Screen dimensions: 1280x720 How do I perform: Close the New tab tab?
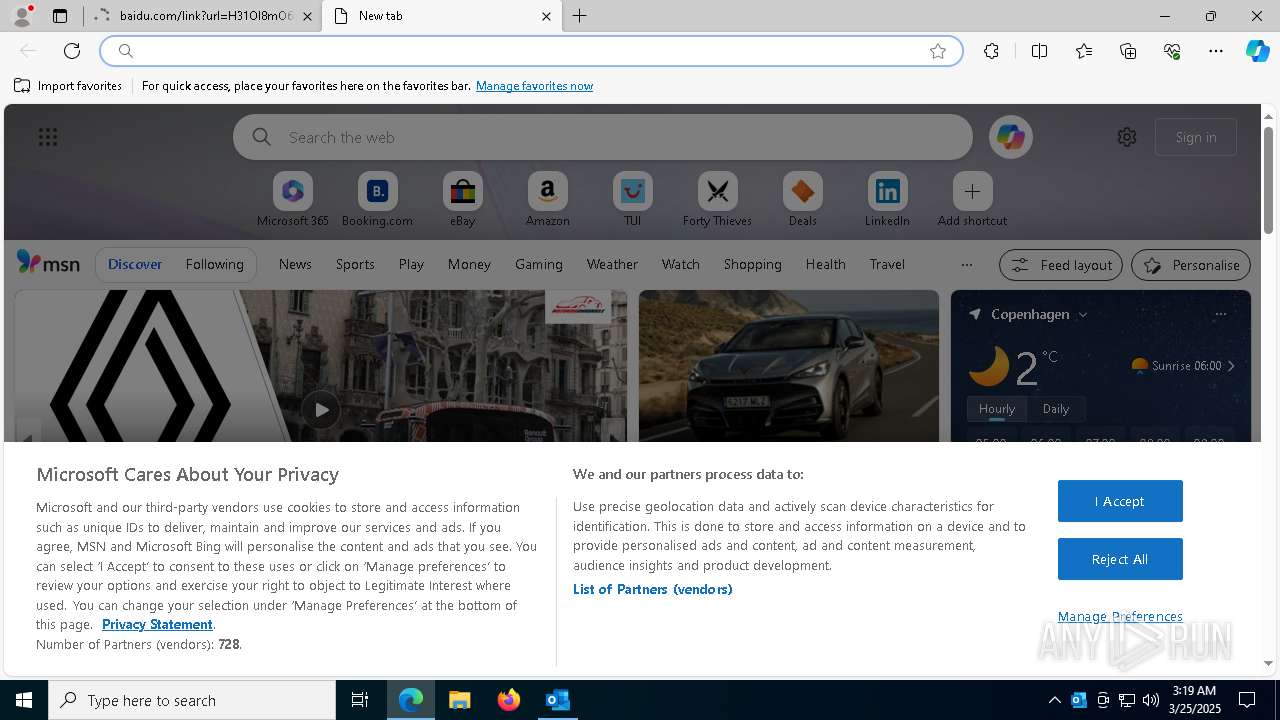tap(546, 16)
